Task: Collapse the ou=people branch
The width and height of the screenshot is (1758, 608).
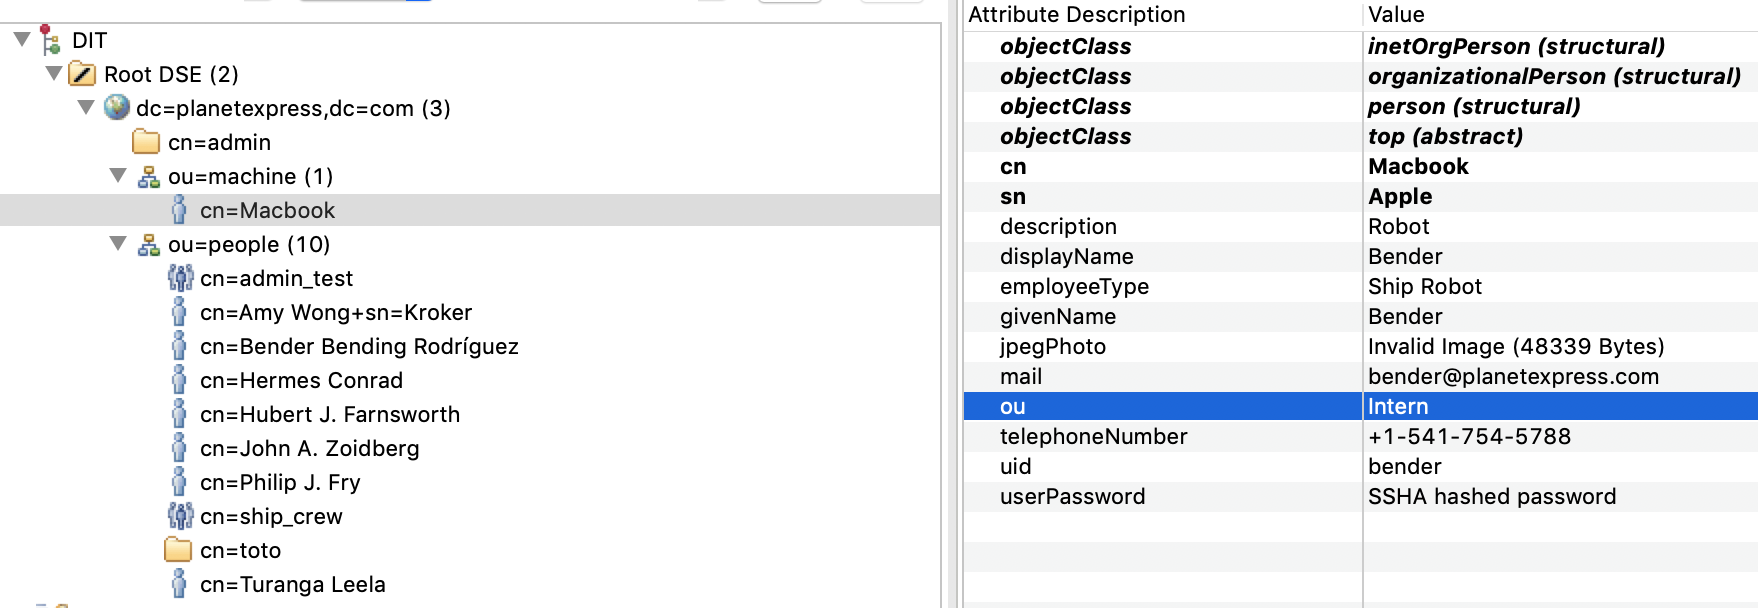Action: [x=118, y=244]
